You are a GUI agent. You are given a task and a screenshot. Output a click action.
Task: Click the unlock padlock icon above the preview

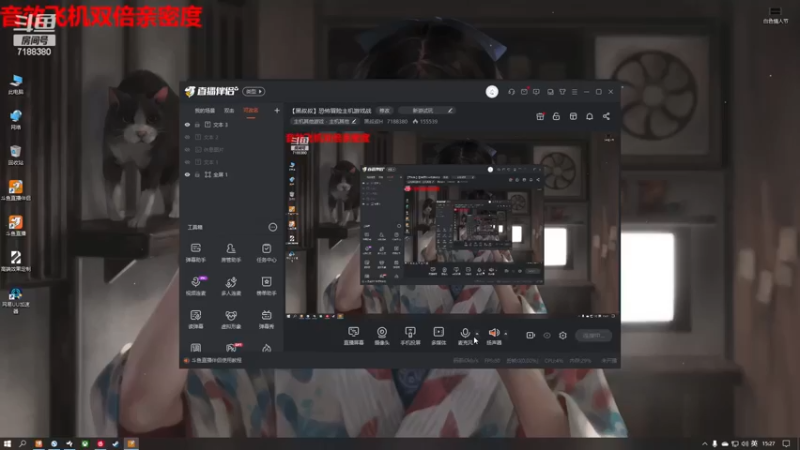pos(556,116)
